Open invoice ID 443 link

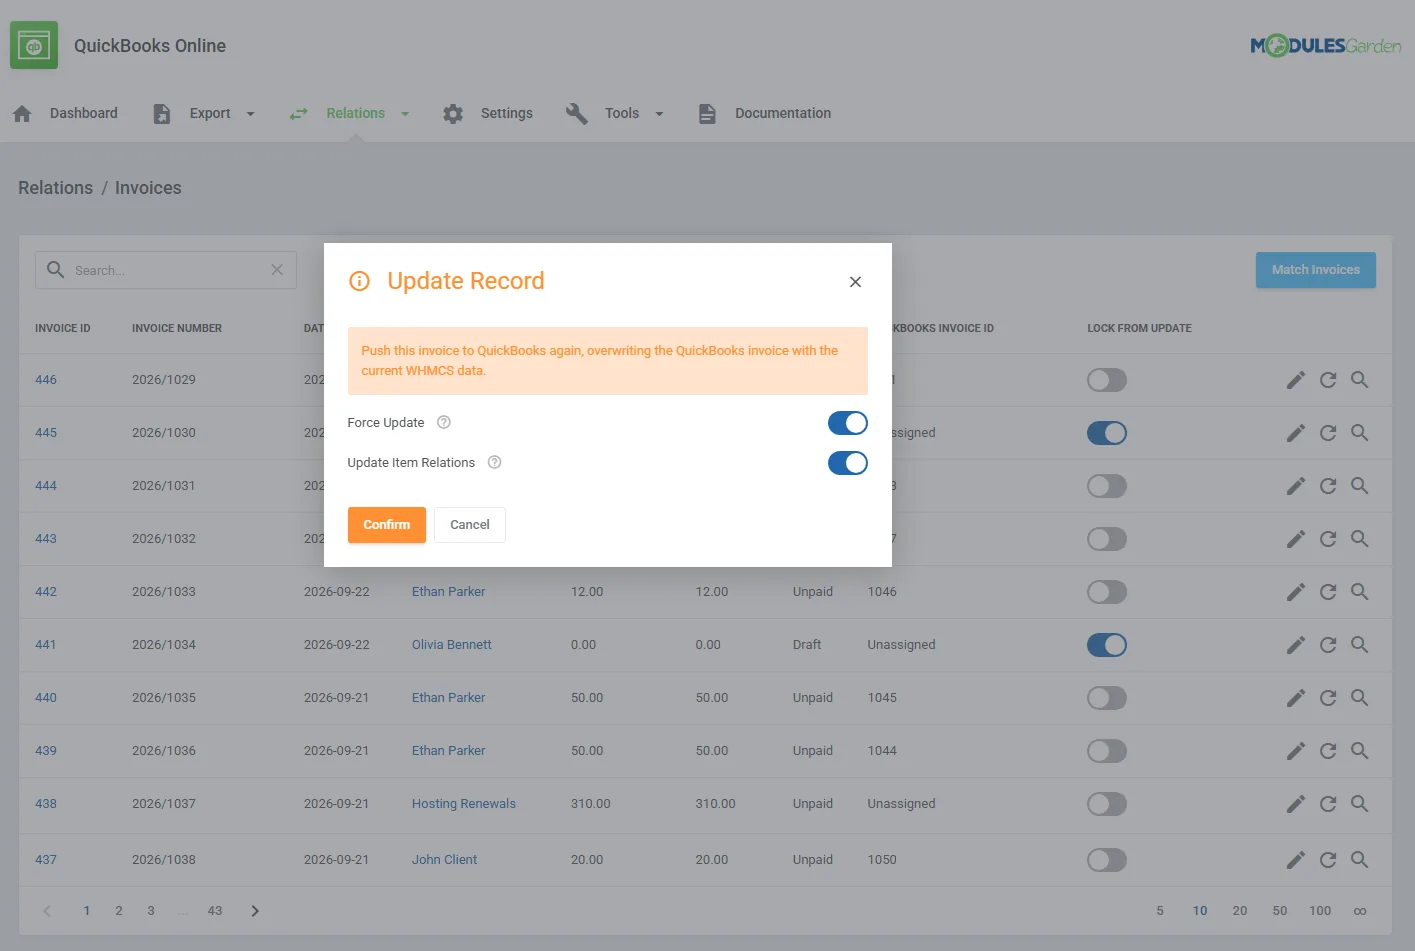[46, 539]
